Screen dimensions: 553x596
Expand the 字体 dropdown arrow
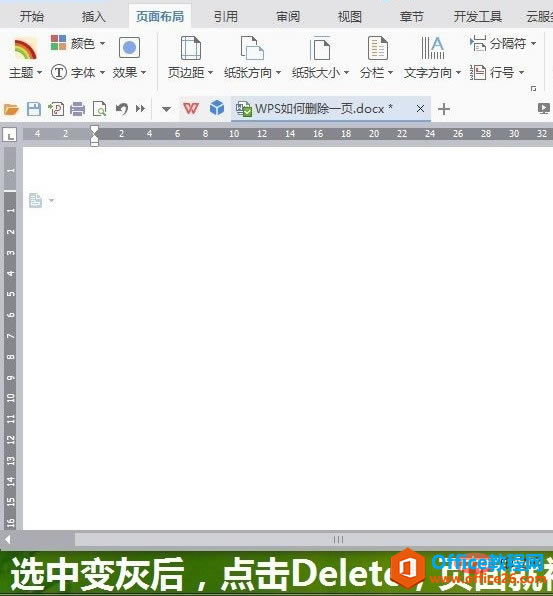102,72
